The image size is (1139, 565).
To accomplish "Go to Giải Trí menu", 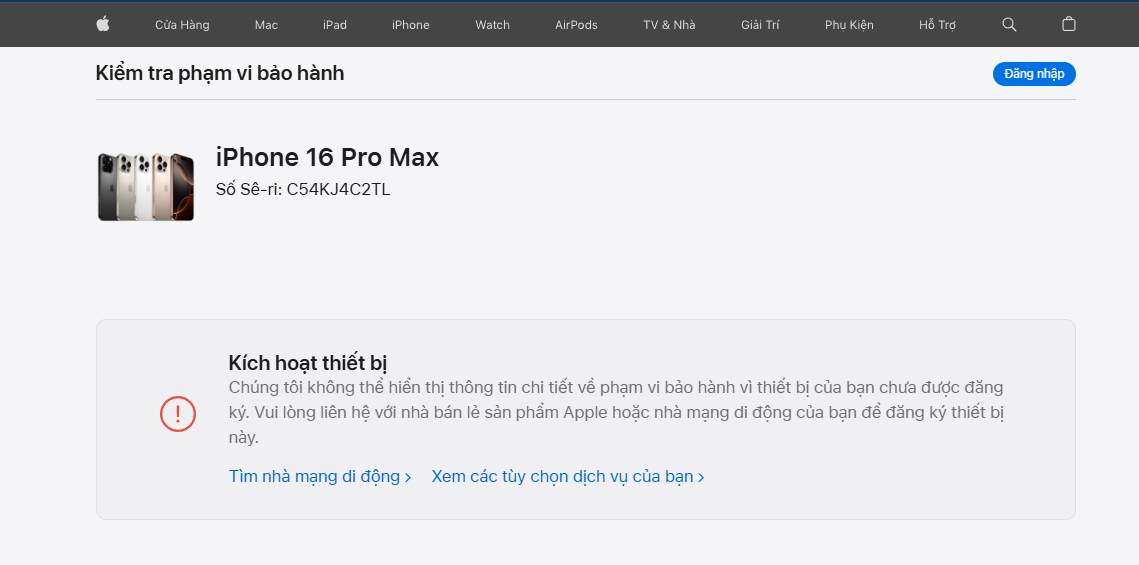I will pos(760,25).
